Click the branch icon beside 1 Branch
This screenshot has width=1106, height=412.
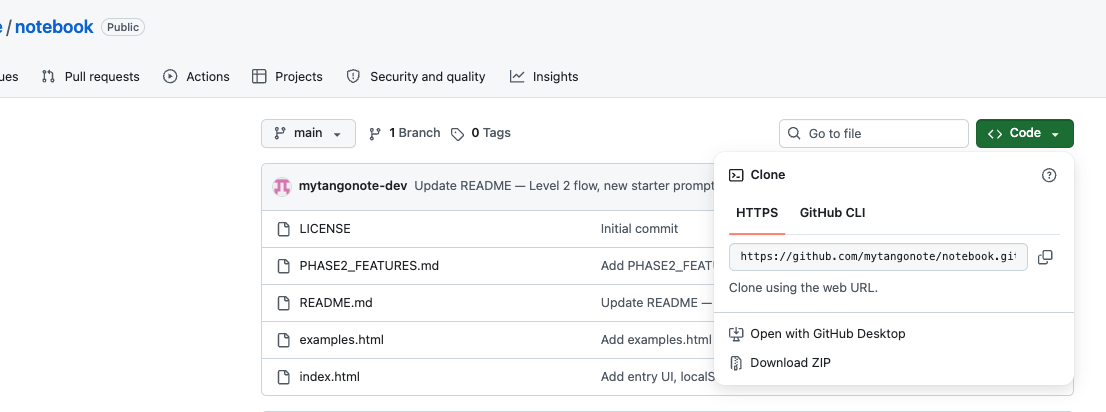[375, 133]
